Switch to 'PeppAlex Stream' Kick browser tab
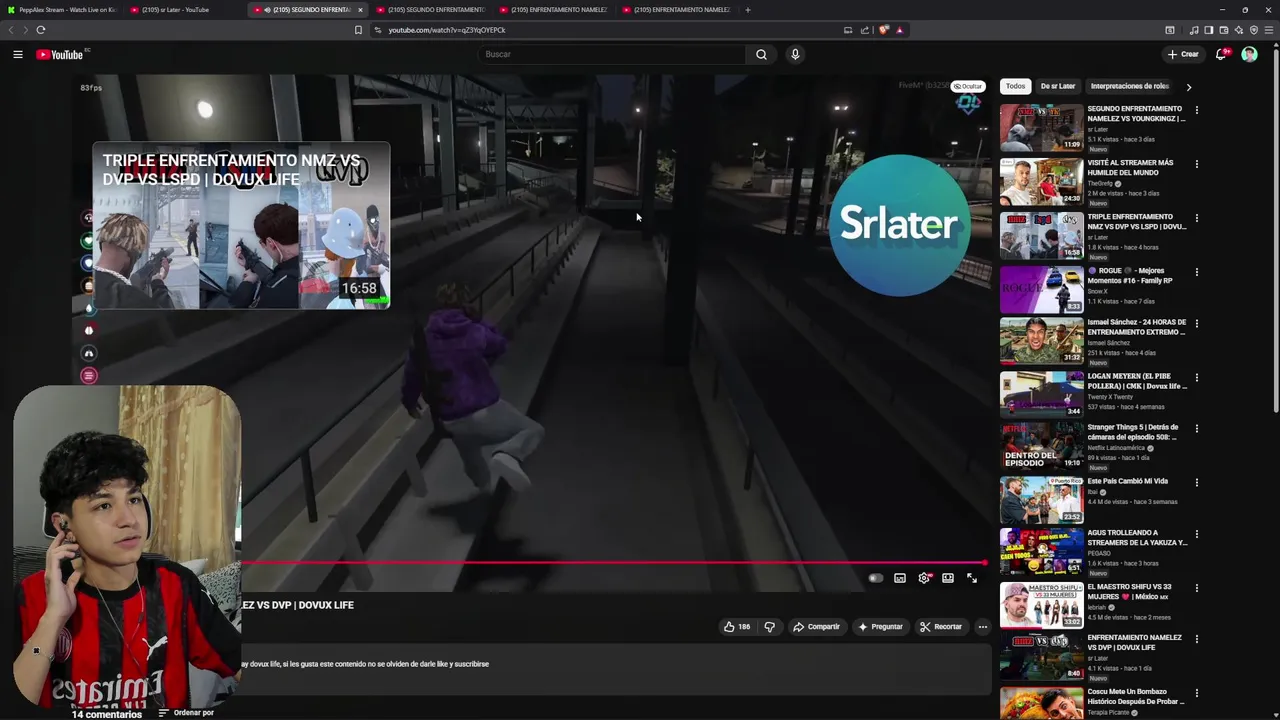The image size is (1280, 720). 62,10
